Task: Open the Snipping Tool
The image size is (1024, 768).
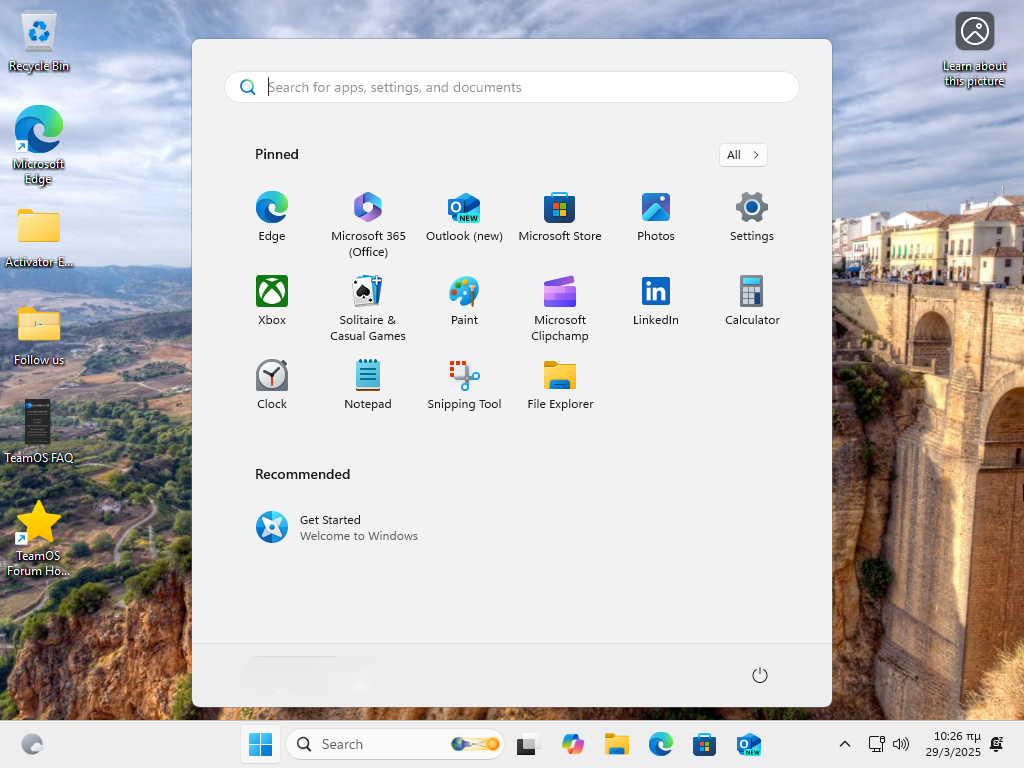Action: 464,385
